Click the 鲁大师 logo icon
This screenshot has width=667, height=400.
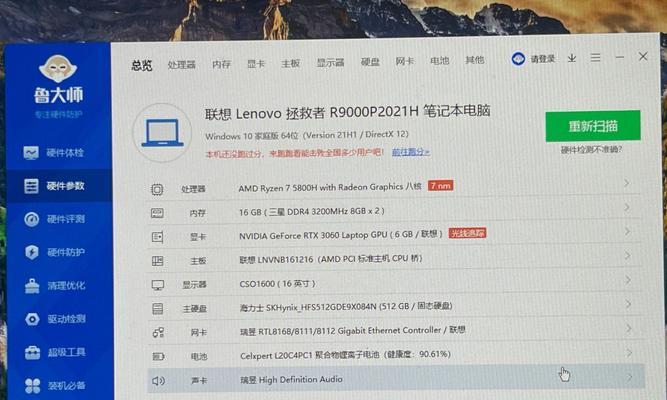coord(58,69)
